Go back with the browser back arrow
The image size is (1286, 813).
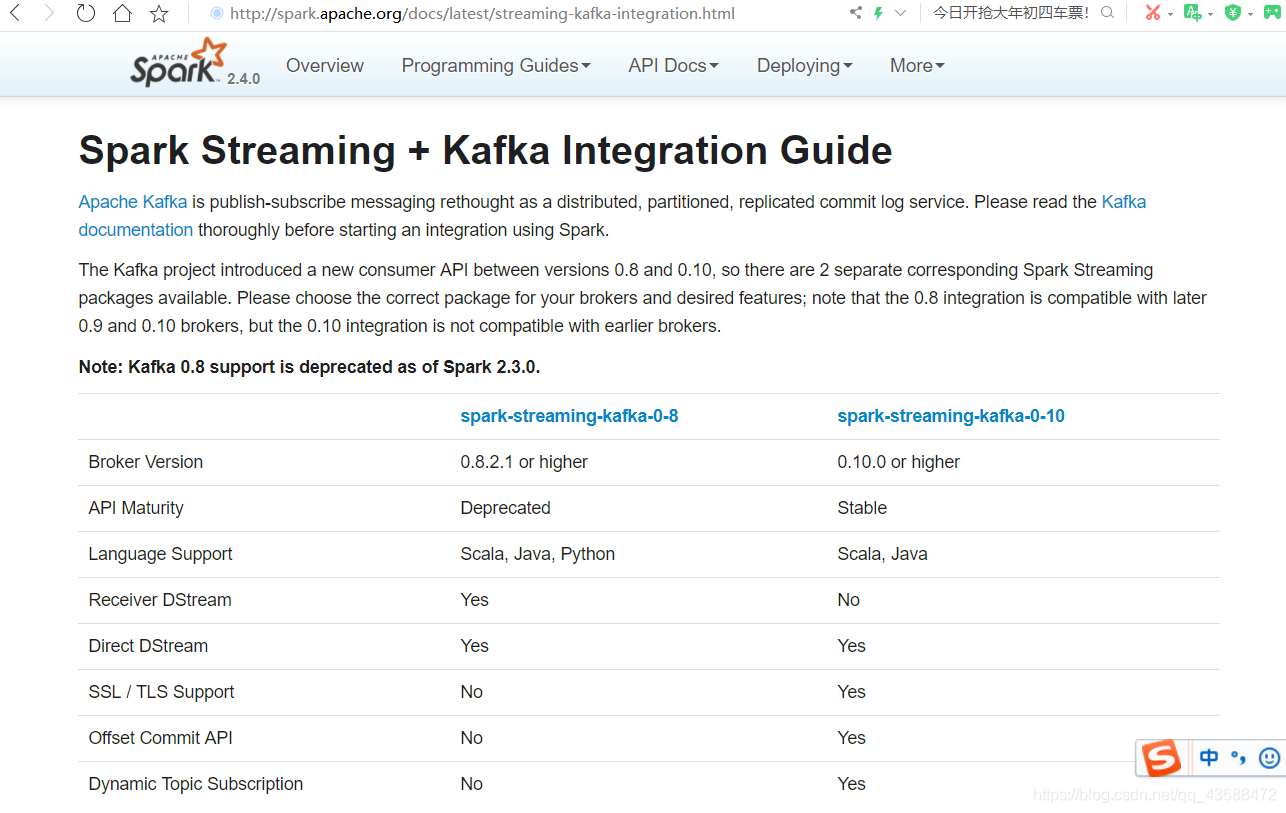[x=15, y=13]
